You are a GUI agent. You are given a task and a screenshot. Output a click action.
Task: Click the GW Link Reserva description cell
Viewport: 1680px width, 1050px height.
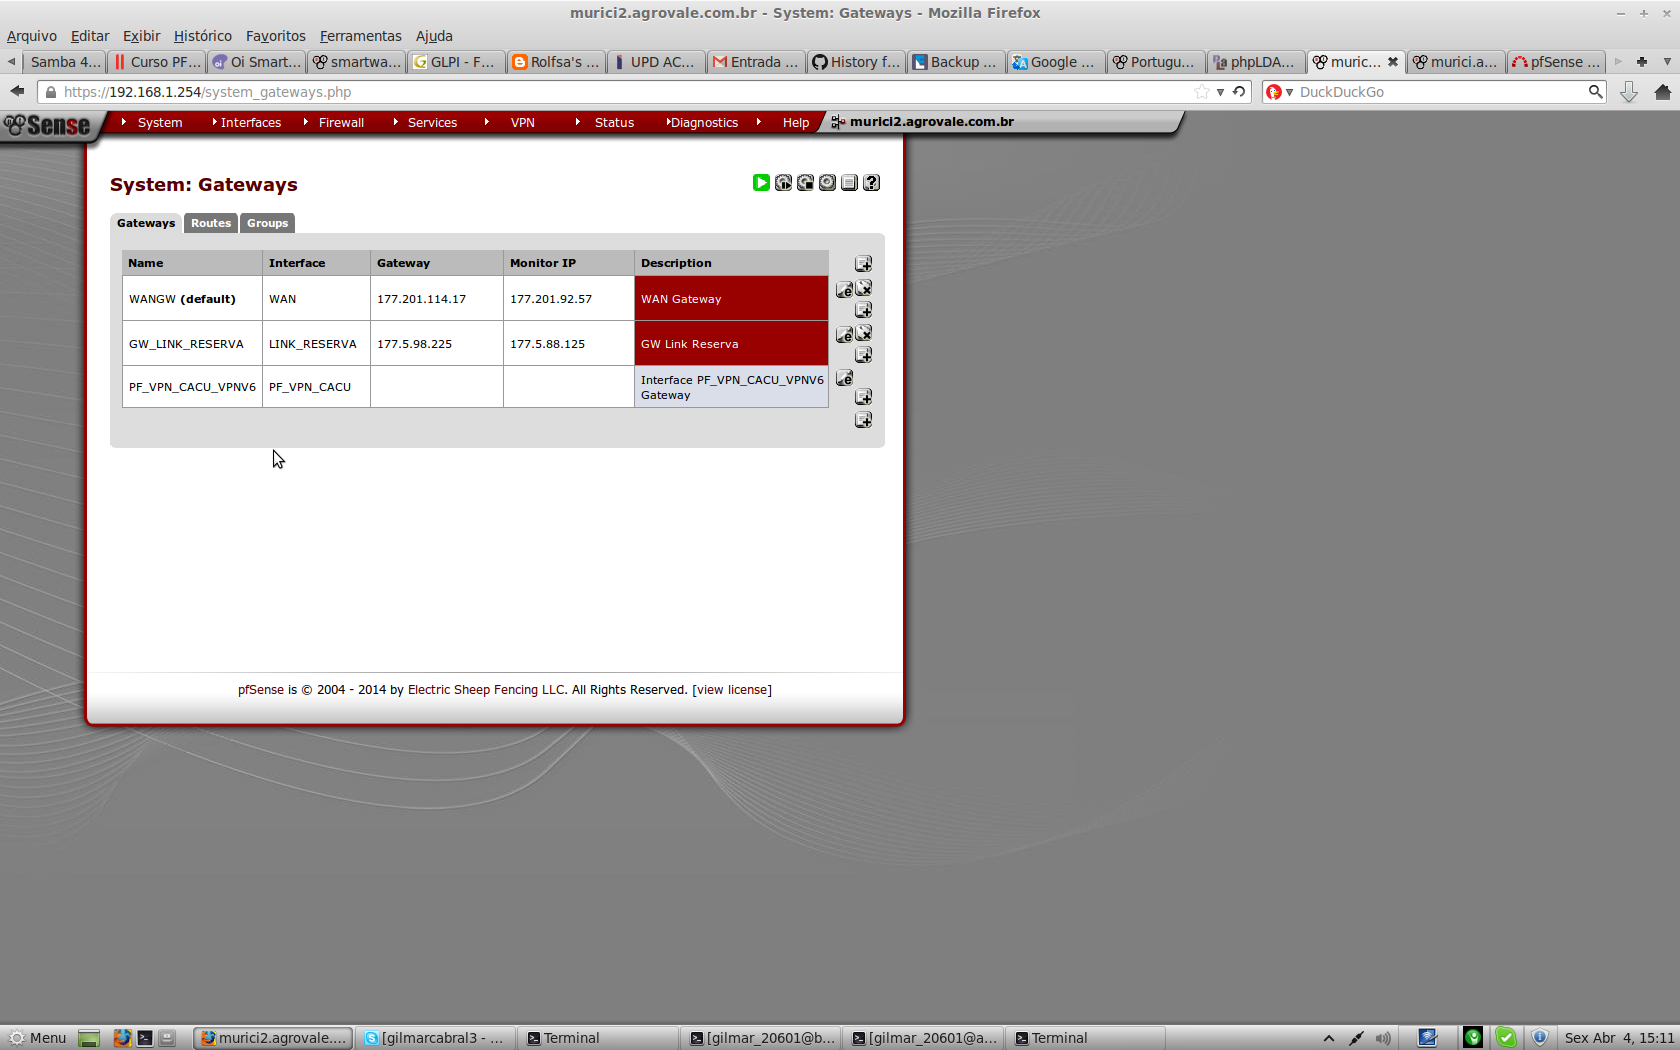(731, 344)
